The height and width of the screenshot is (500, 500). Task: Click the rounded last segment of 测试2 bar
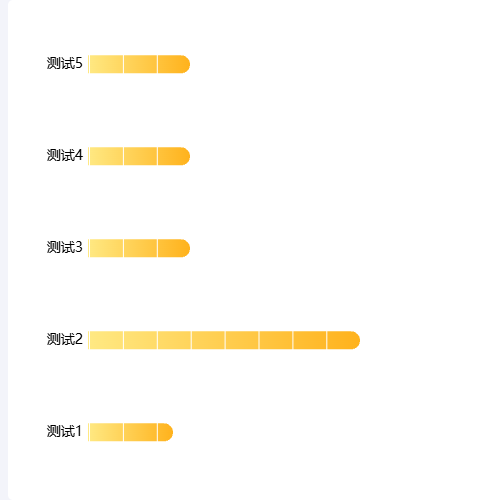click(x=344, y=340)
